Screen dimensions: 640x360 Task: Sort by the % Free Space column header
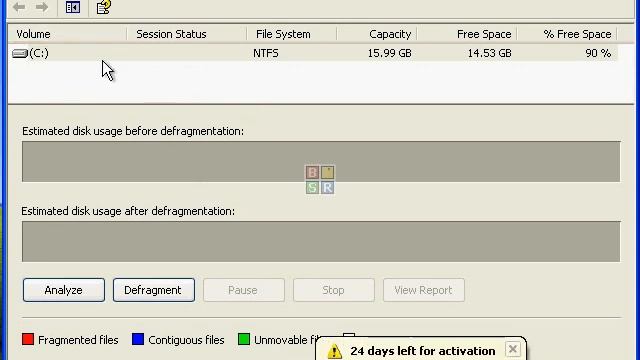[x=567, y=34]
